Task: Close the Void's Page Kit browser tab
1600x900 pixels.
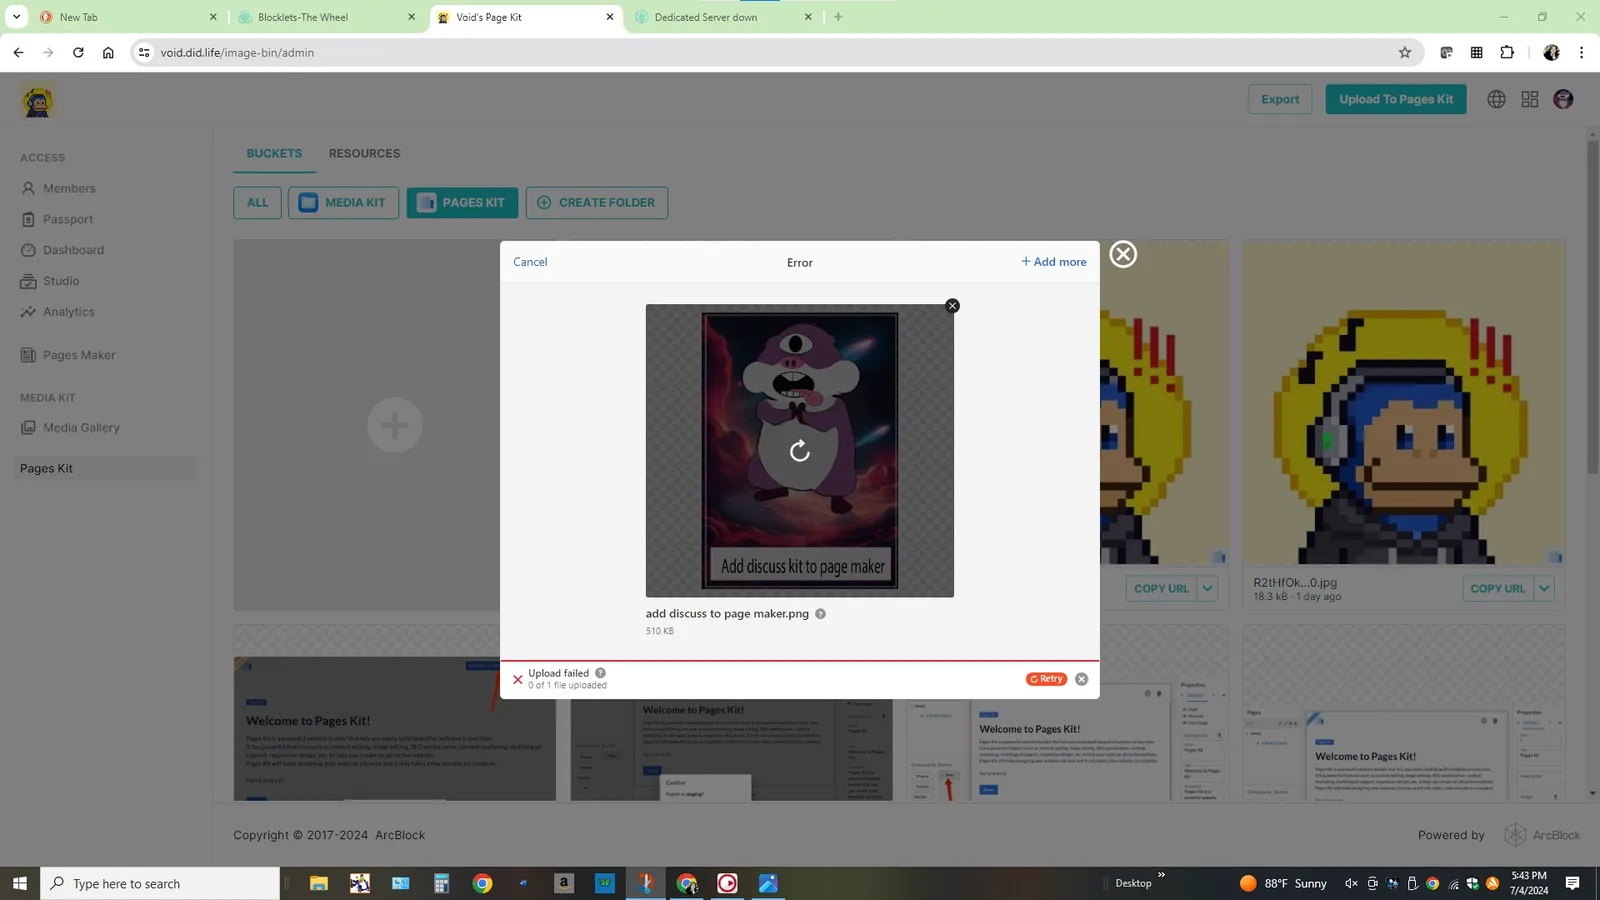Action: [x=610, y=17]
